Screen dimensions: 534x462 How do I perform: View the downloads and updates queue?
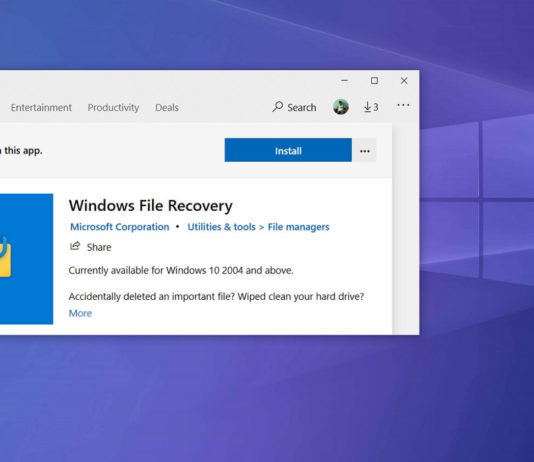(x=371, y=107)
